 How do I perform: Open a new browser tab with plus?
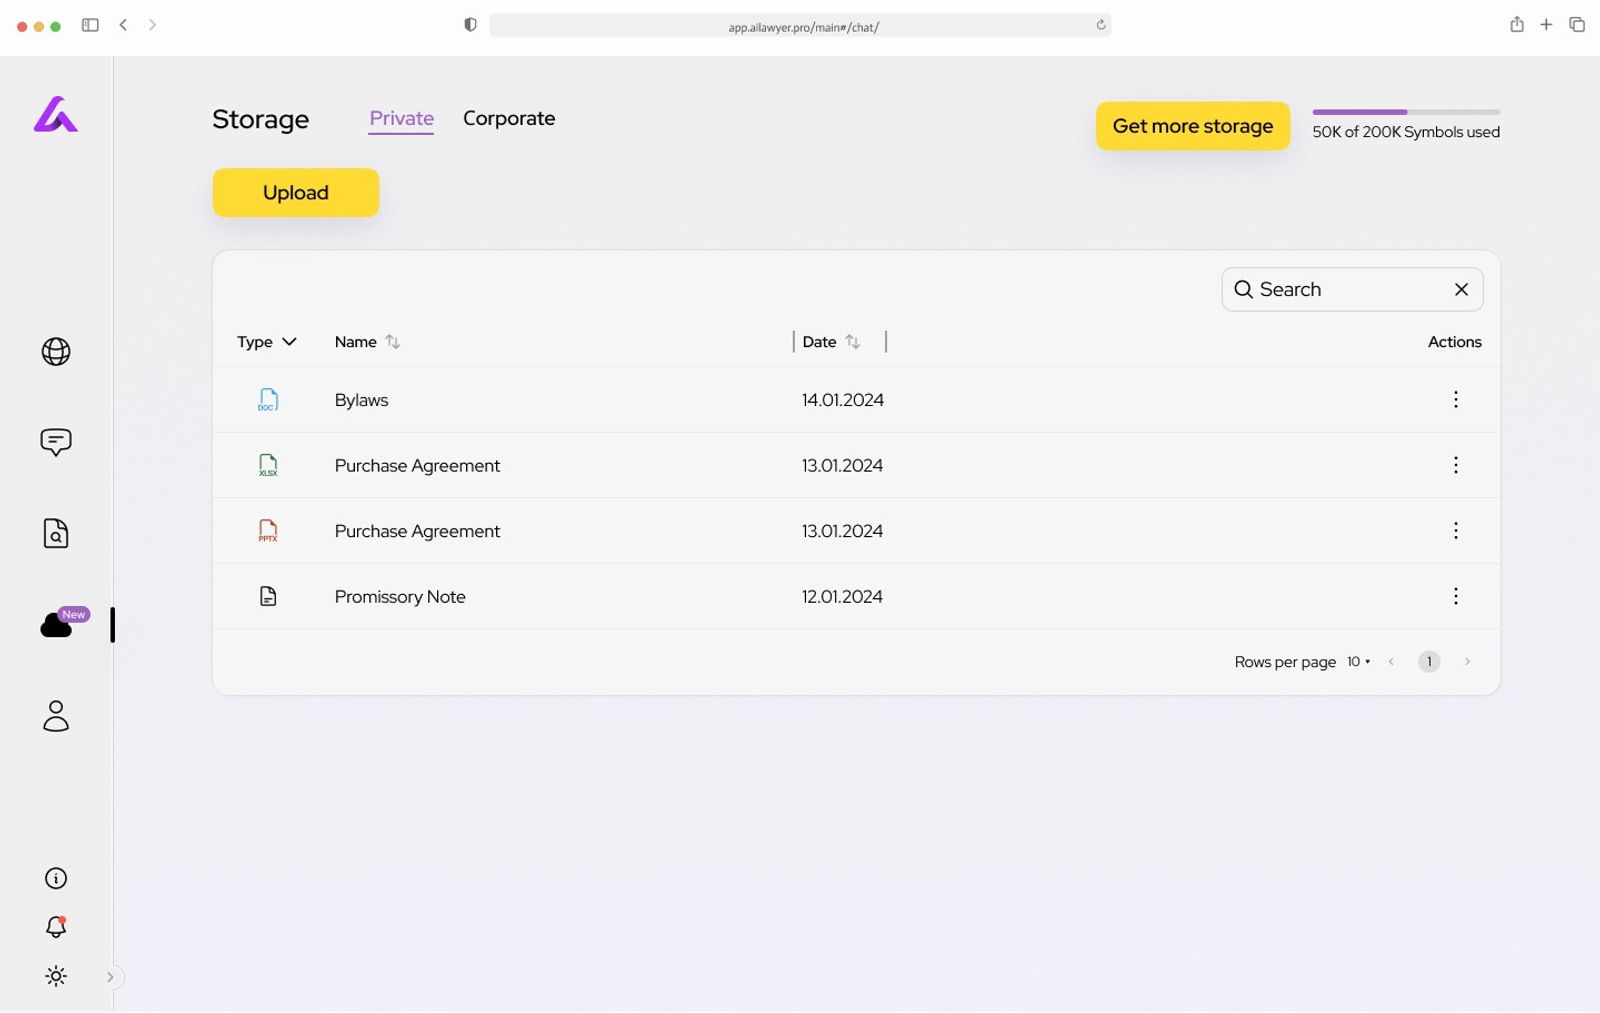[1546, 24]
